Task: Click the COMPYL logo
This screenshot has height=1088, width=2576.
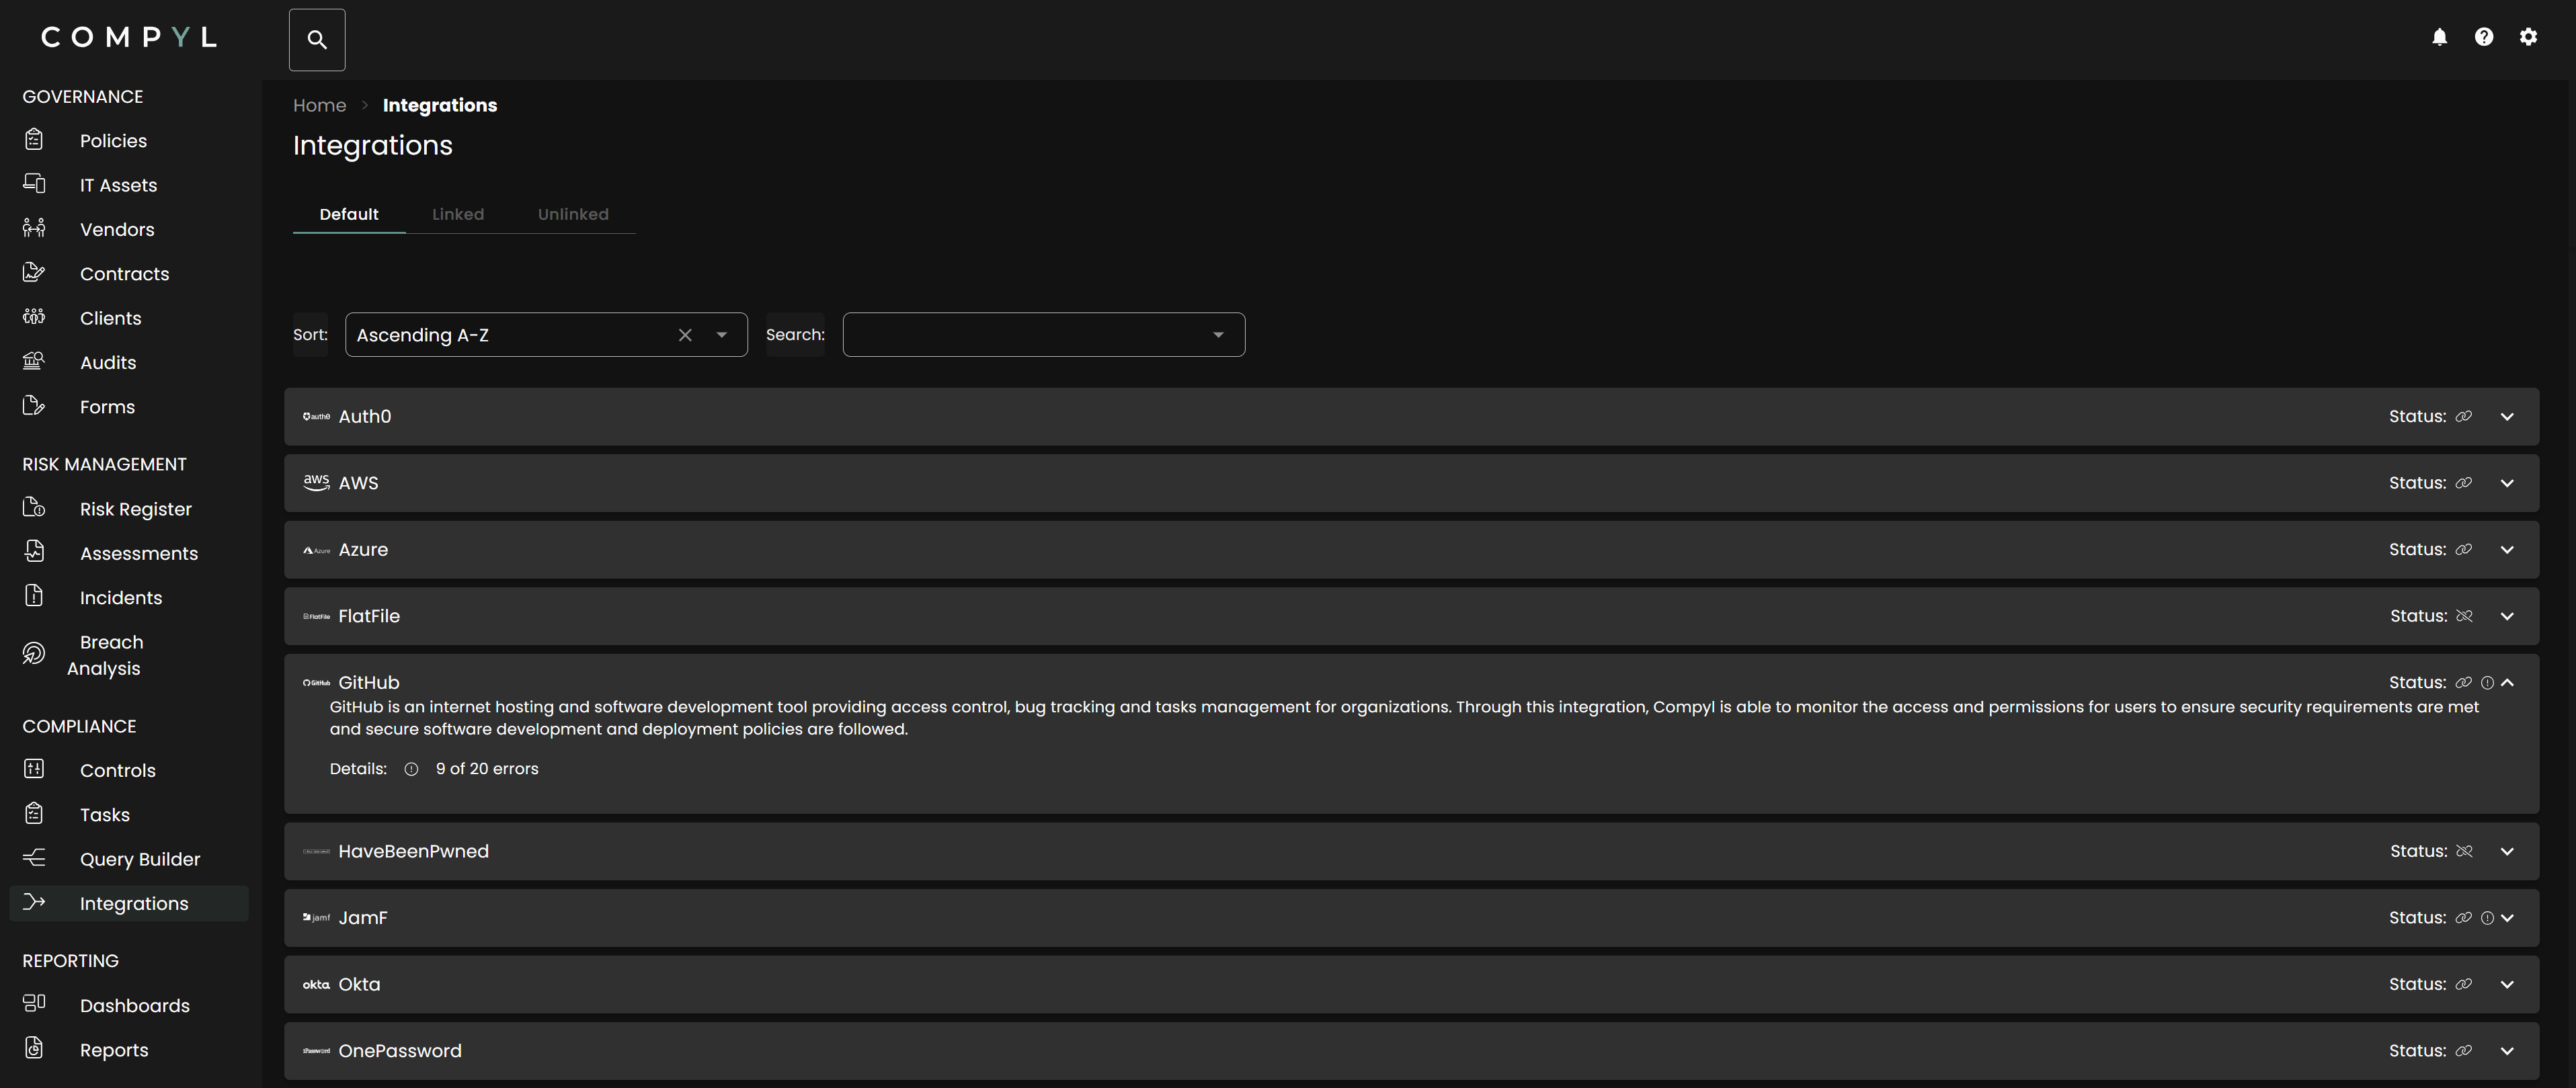Action: tap(129, 37)
